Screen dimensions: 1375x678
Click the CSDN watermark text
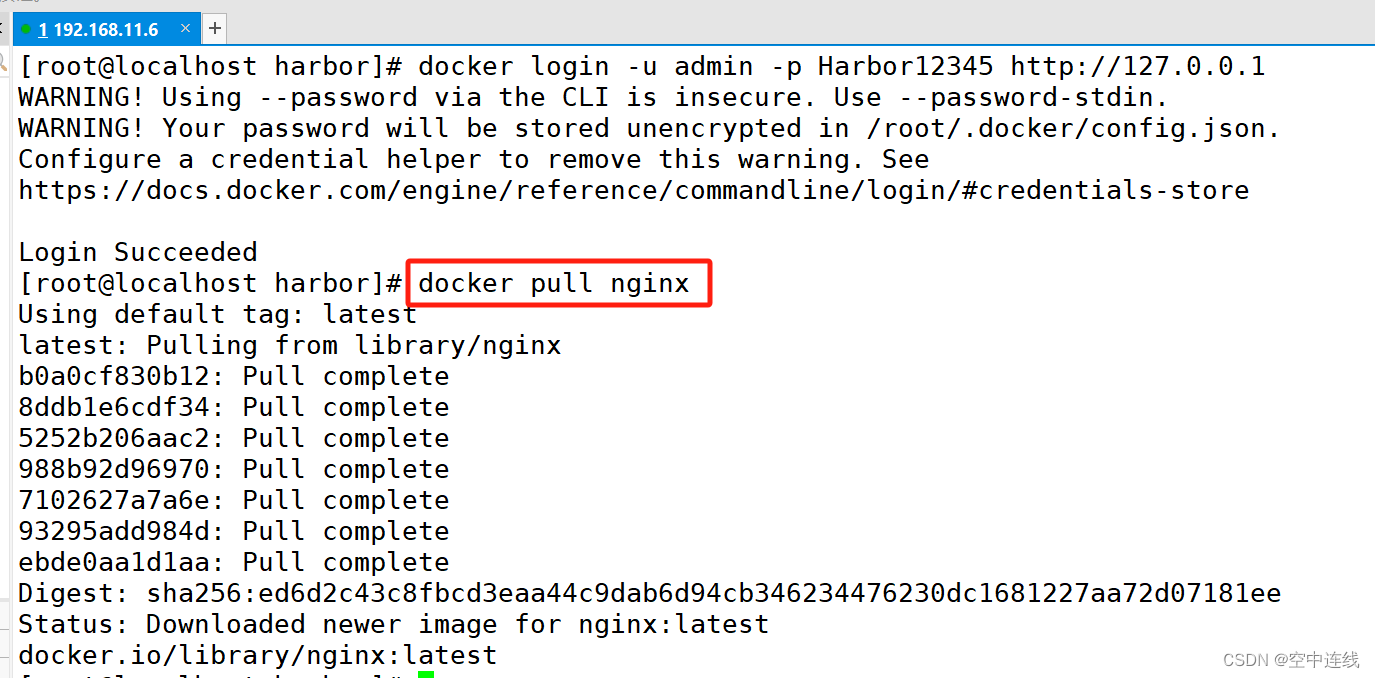pos(1290,660)
